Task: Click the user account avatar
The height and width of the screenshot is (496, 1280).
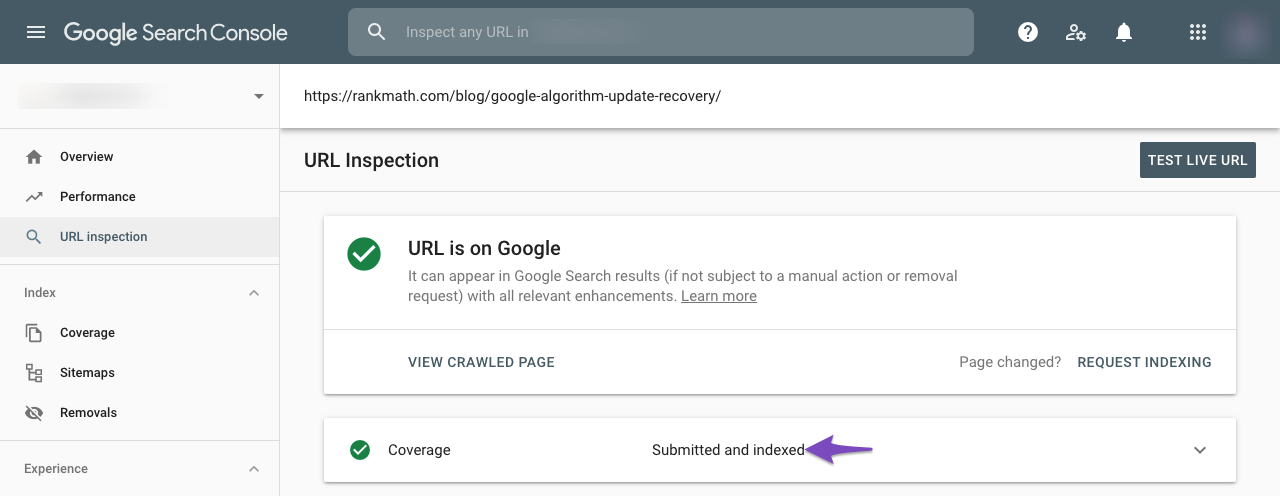Action: tap(1247, 32)
